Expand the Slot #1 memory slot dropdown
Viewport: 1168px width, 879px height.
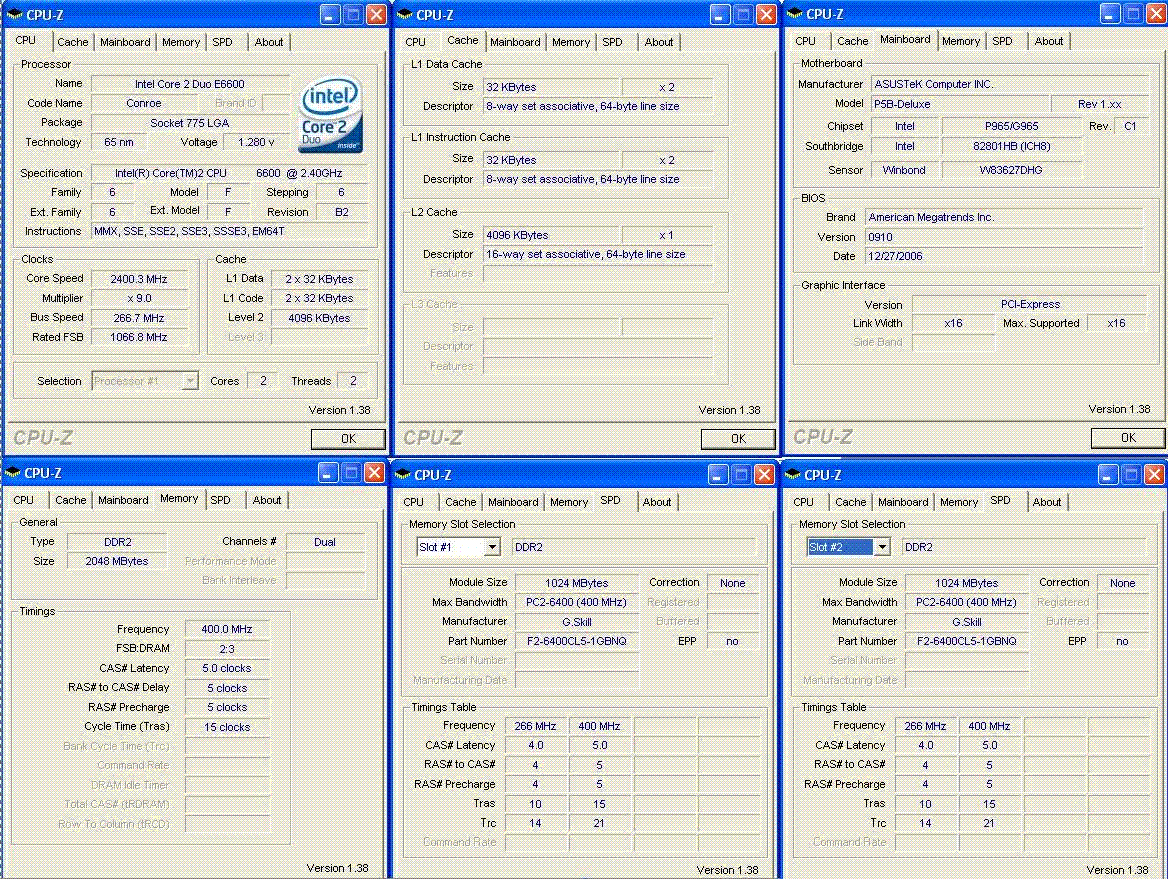click(x=492, y=548)
